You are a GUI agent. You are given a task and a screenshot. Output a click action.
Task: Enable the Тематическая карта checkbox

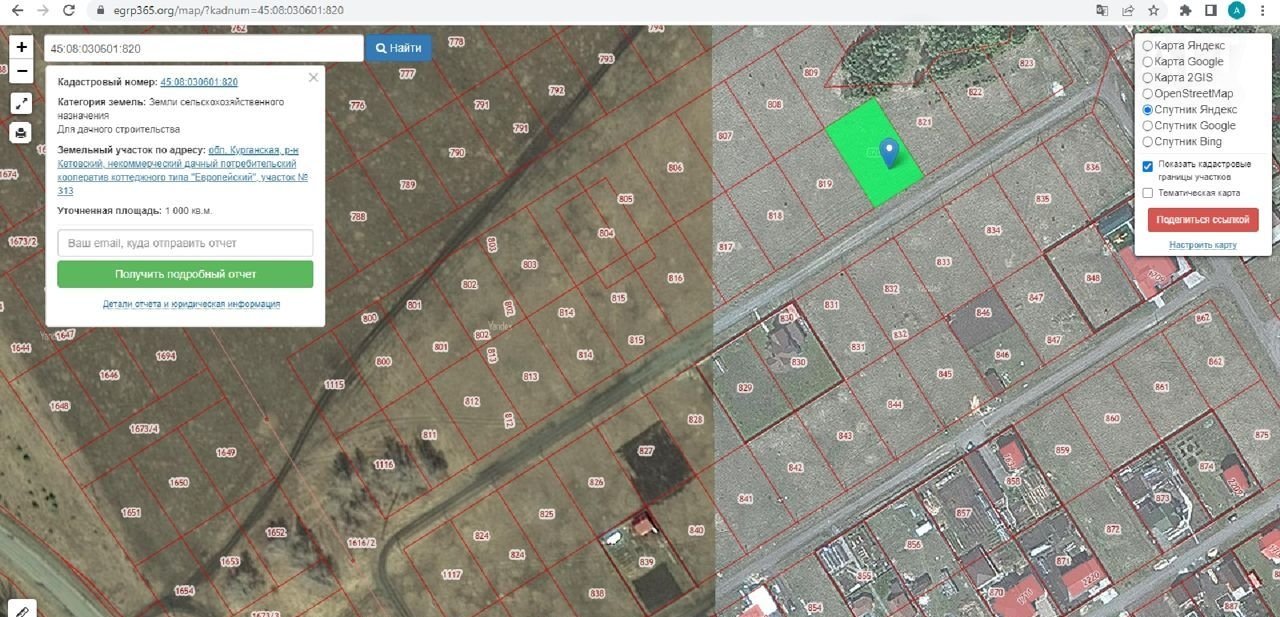pos(1147,193)
